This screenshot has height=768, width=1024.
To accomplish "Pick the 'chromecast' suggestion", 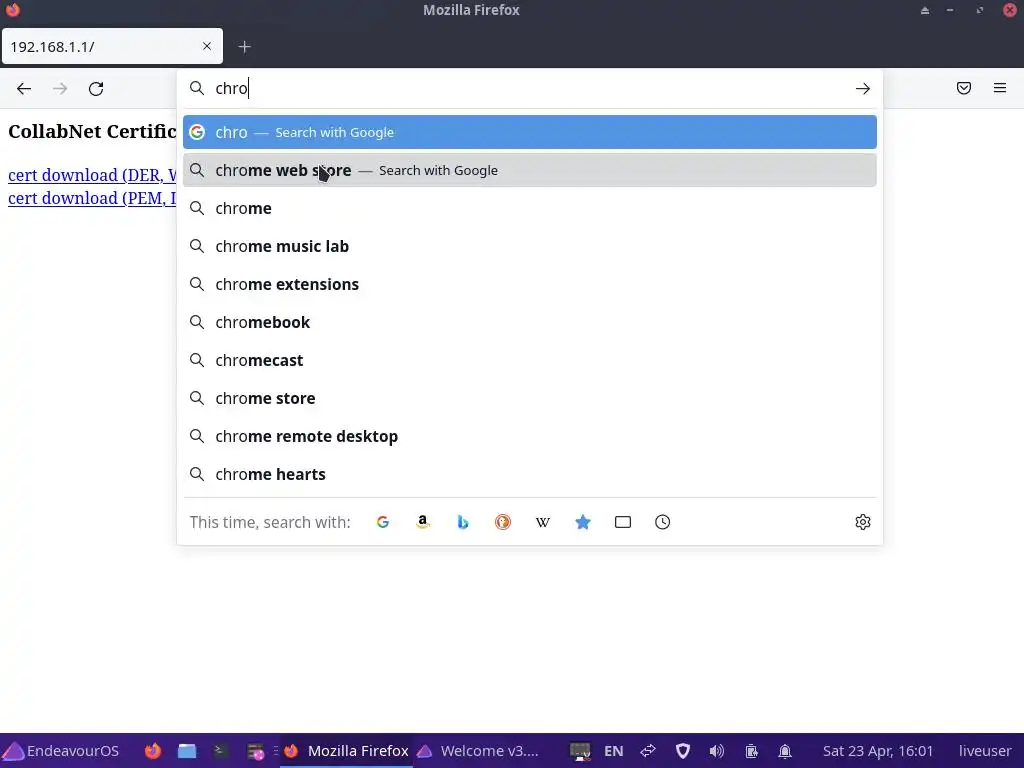I will [x=530, y=360].
